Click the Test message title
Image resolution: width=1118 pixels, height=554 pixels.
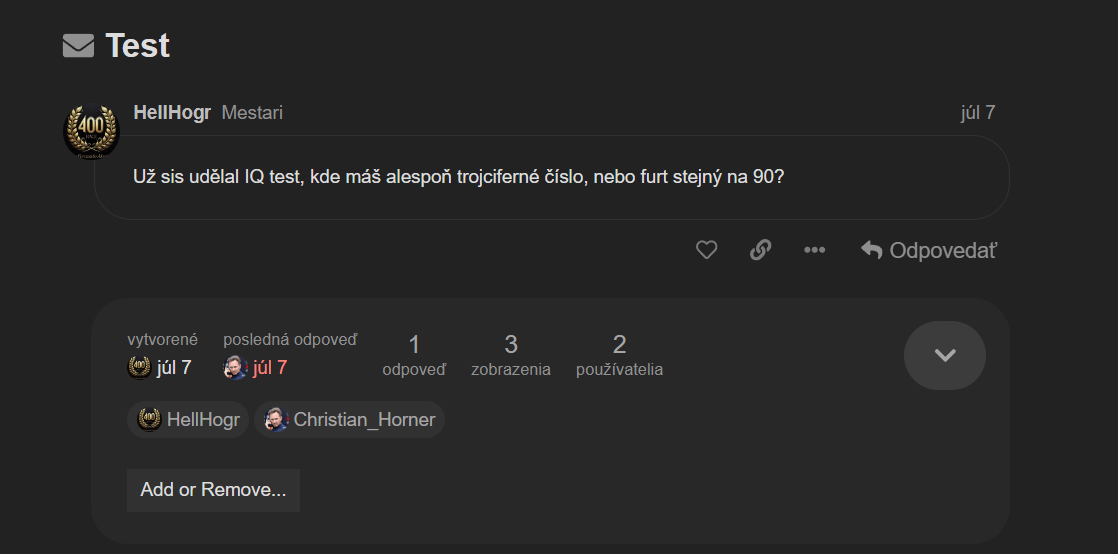[137, 46]
